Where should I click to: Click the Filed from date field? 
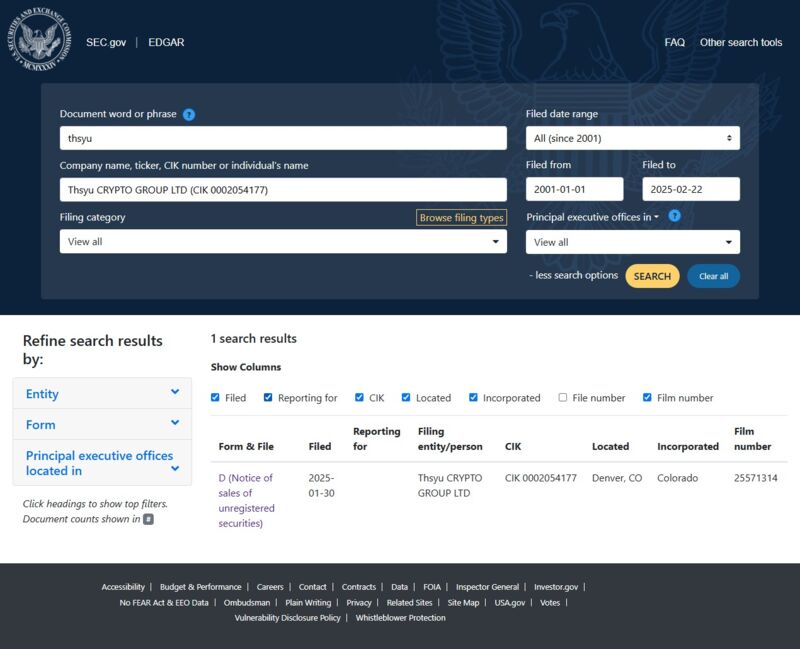click(x=574, y=189)
